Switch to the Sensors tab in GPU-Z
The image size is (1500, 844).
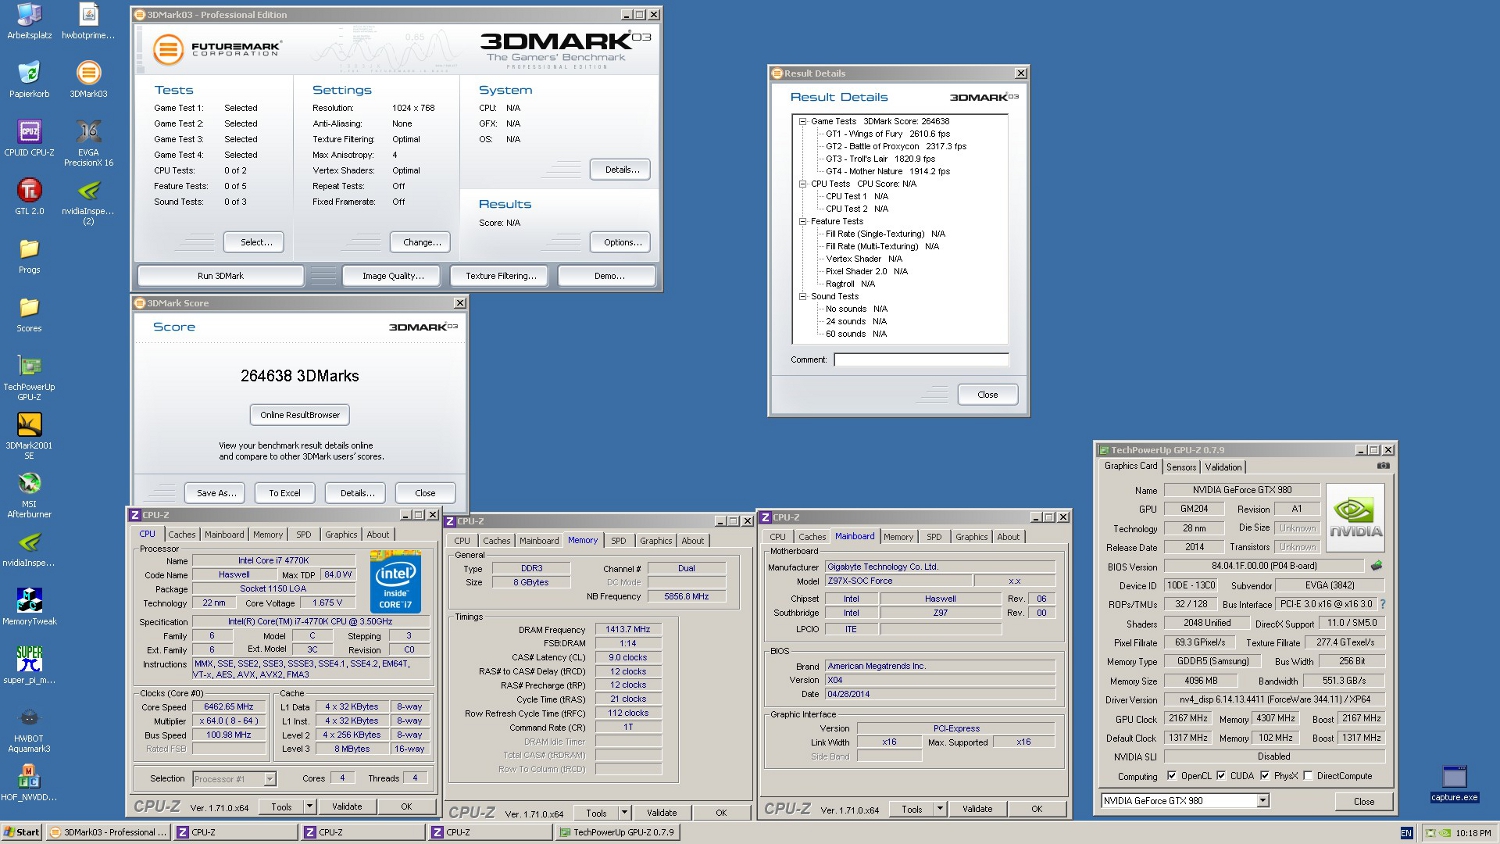click(1181, 467)
